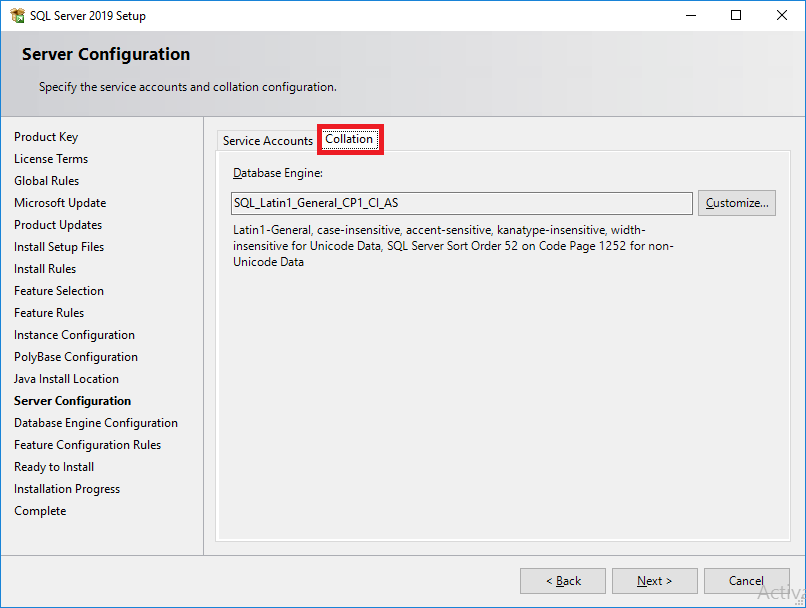806x608 pixels.
Task: Select Product Updates step in sidebar
Action: click(58, 225)
